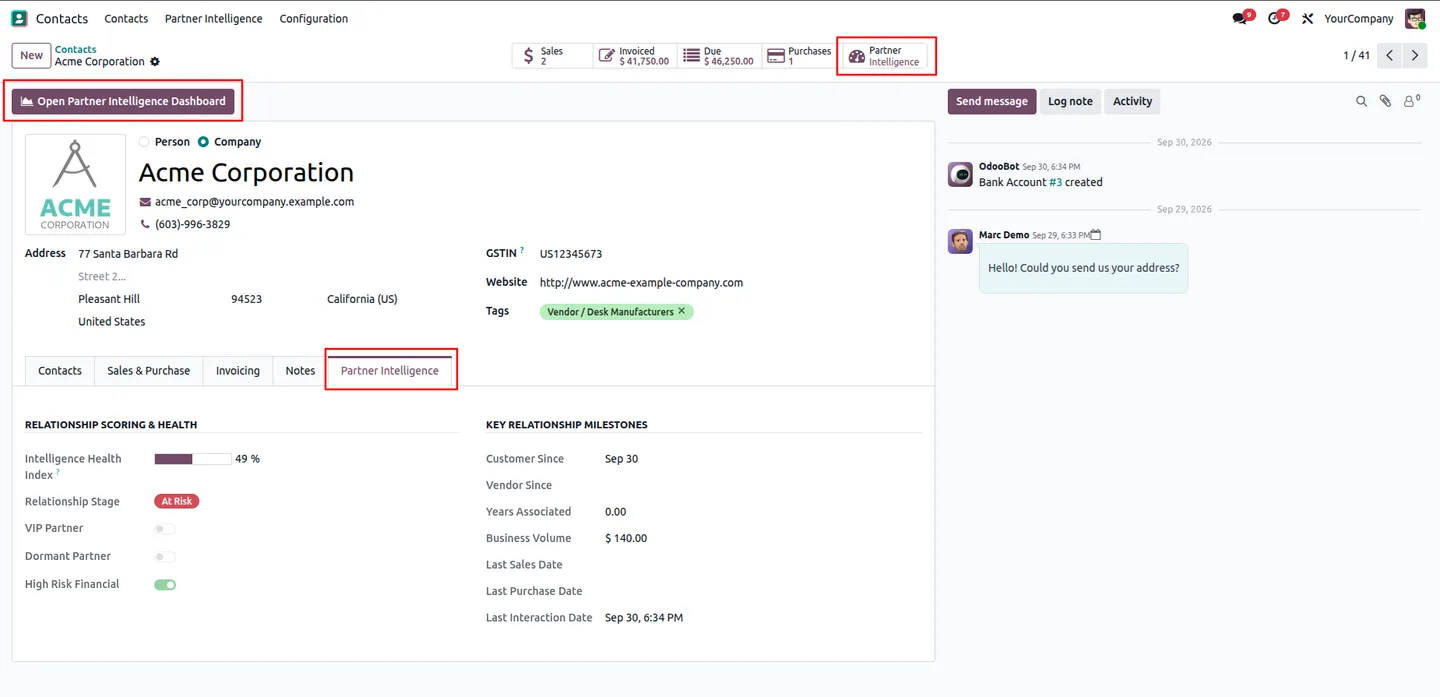This screenshot has width=1440, height=697.
Task: Click the debug tools wrench icon
Action: click(x=1307, y=19)
